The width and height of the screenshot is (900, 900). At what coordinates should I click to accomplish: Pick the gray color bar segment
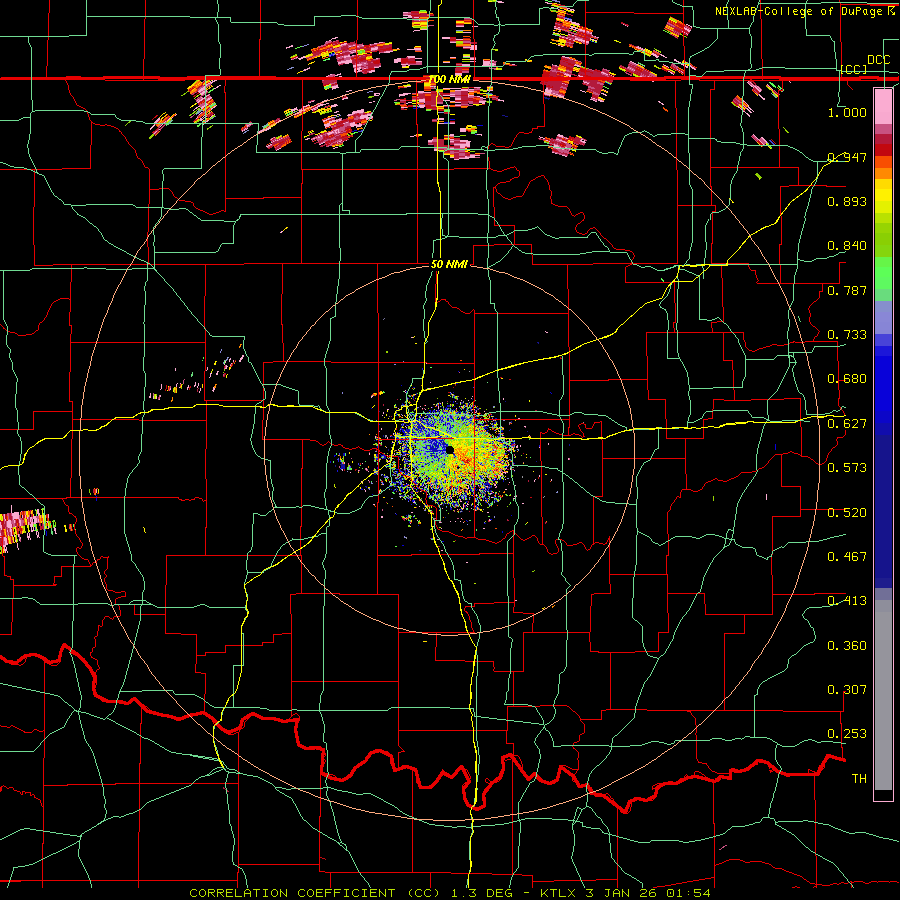coord(883,695)
